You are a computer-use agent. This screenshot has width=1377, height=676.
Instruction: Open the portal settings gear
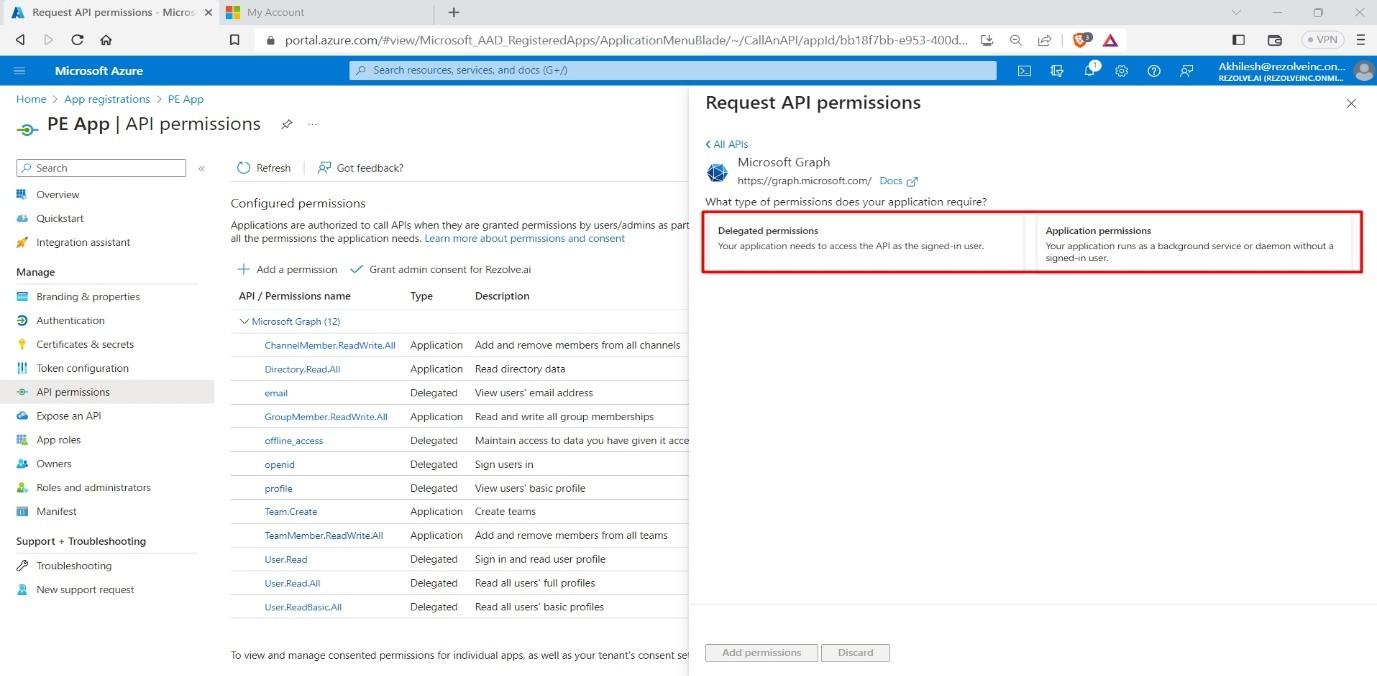pos(1122,71)
